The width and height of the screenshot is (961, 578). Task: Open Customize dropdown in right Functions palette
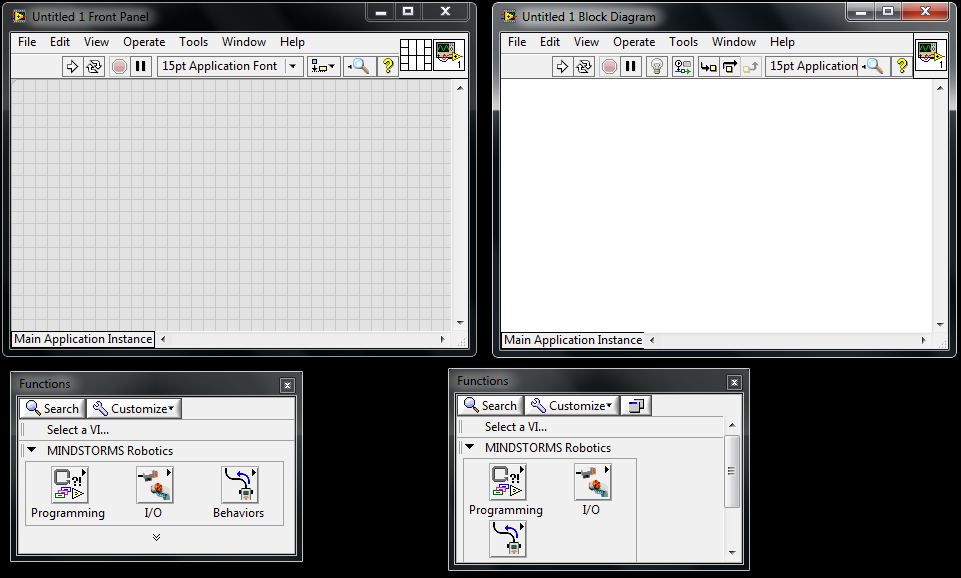tap(572, 405)
